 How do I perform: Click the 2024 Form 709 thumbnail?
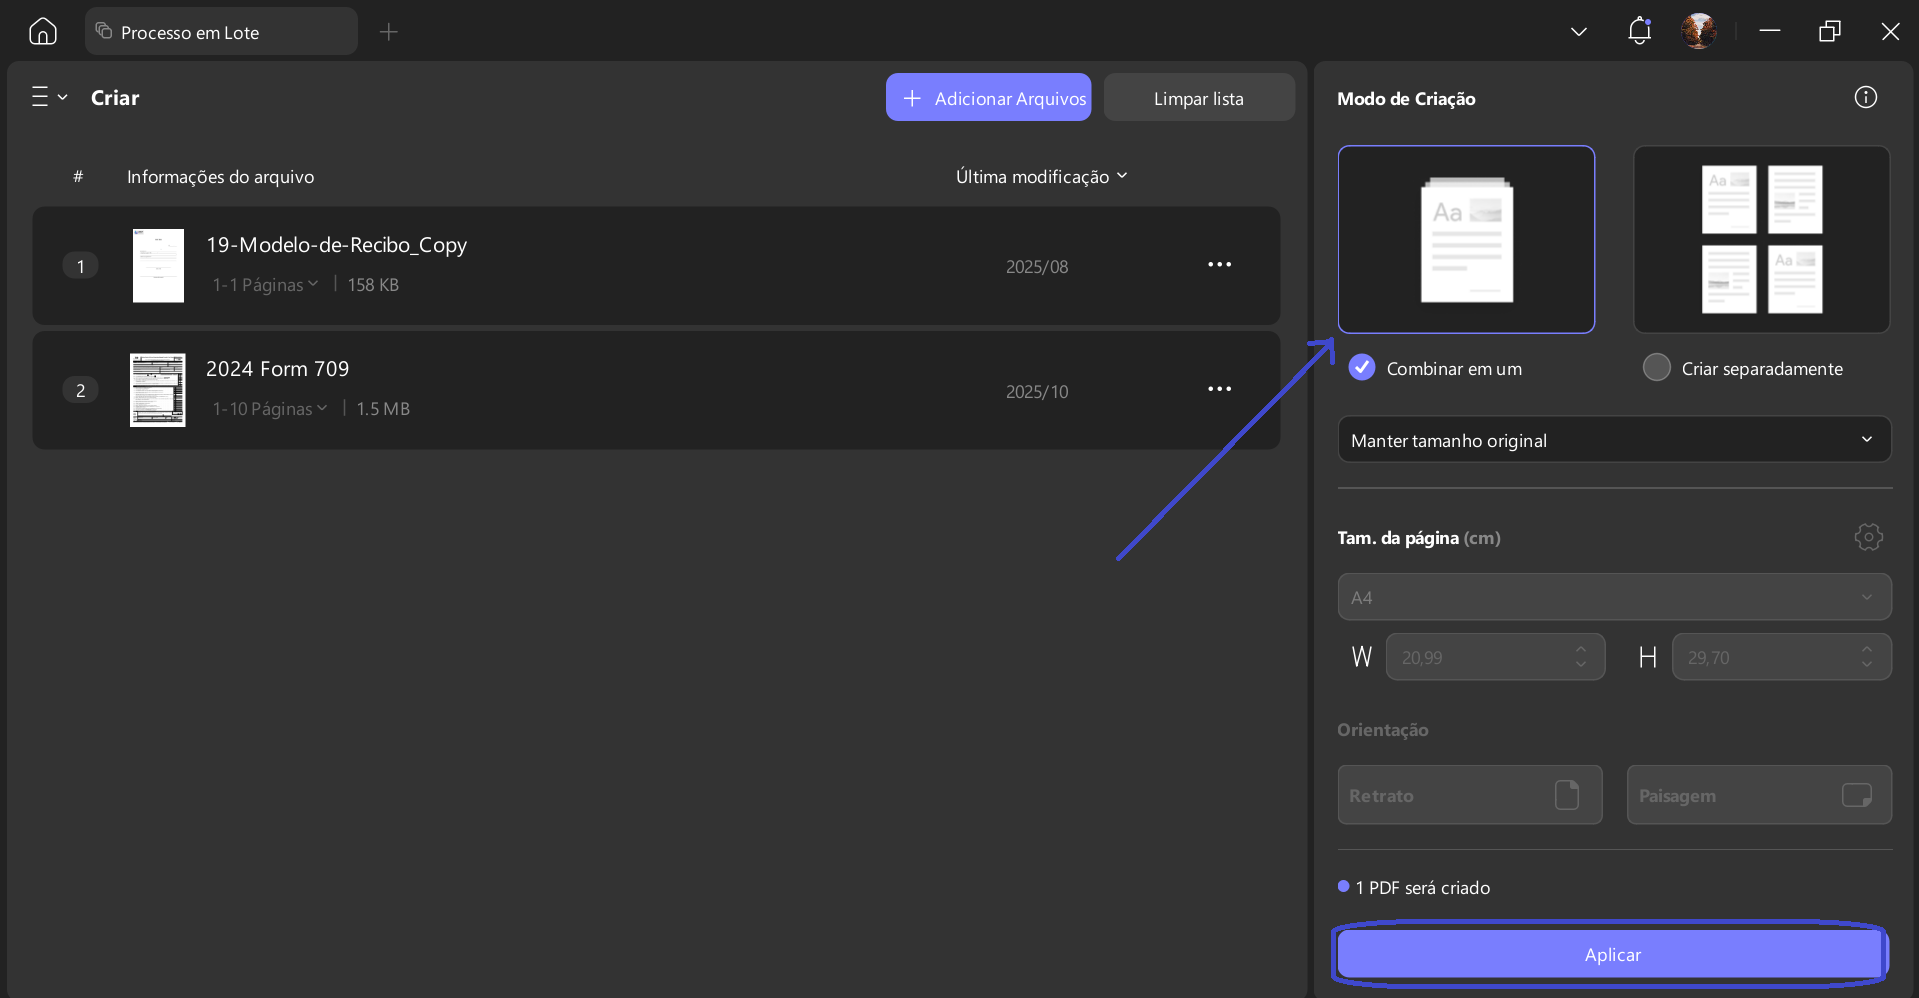(x=158, y=390)
